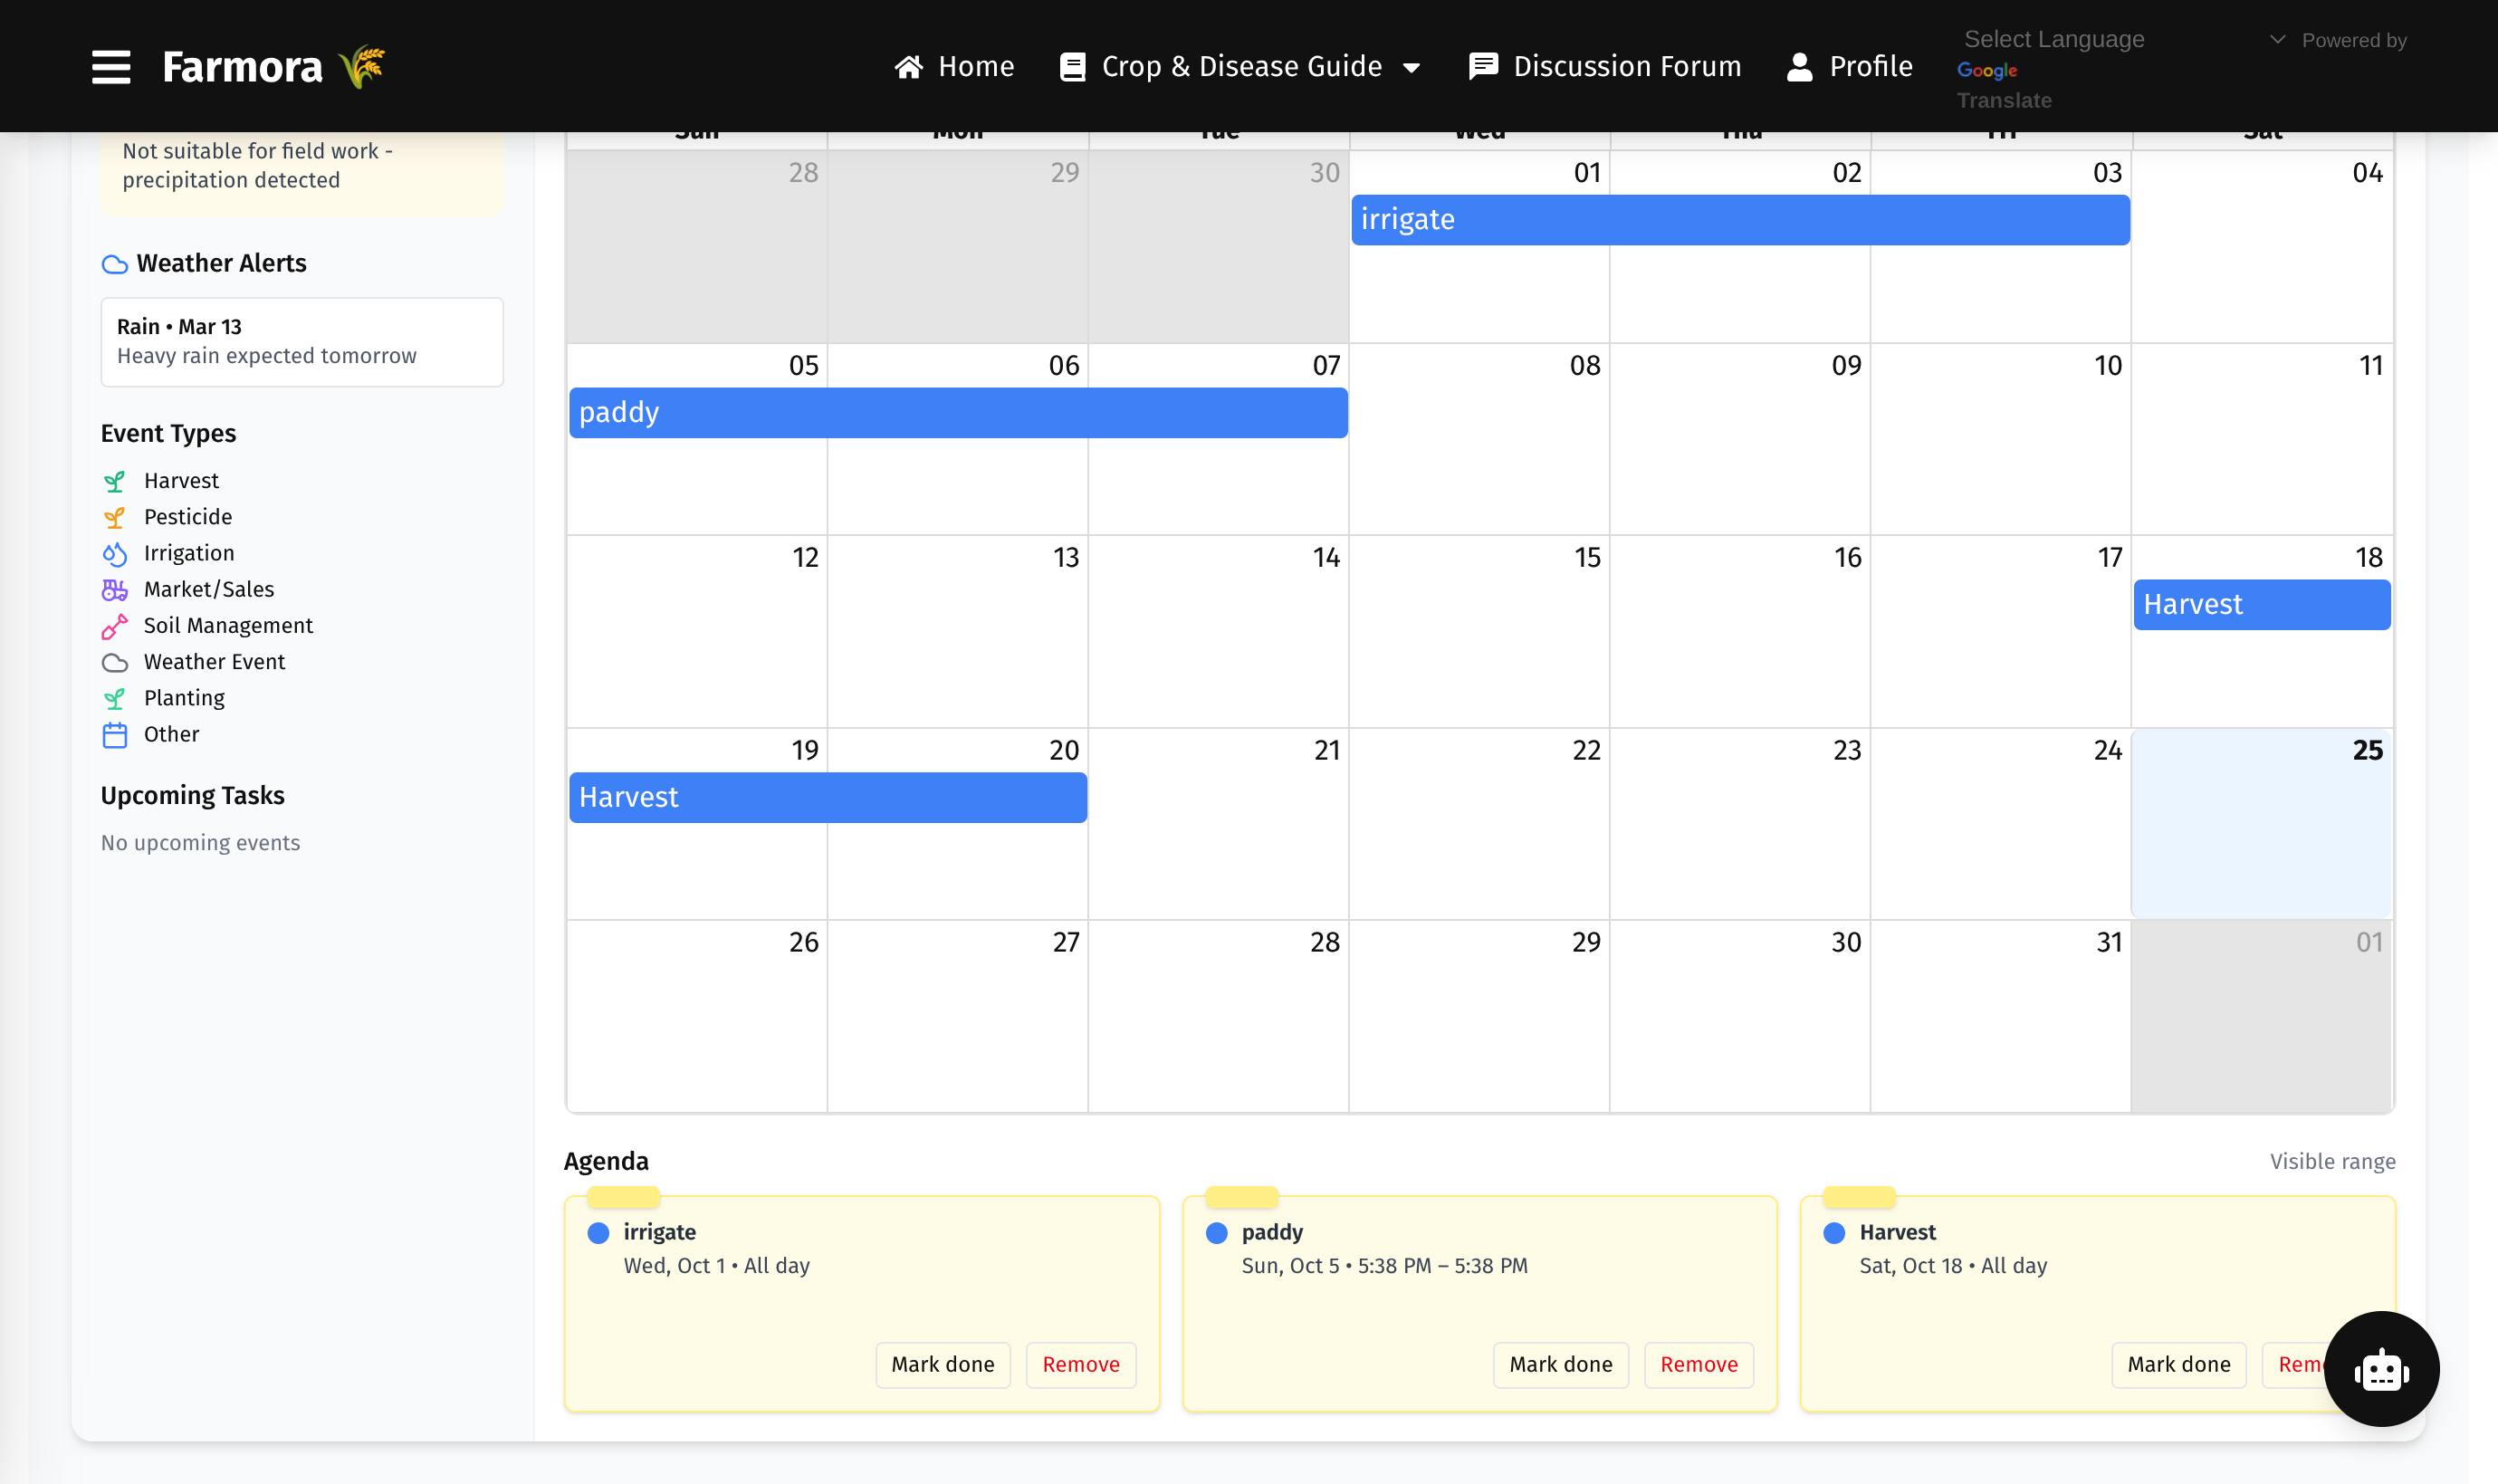Viewport: 2498px width, 1484px height.
Task: Click the Irrigation water drop icon
Action: click(x=115, y=554)
